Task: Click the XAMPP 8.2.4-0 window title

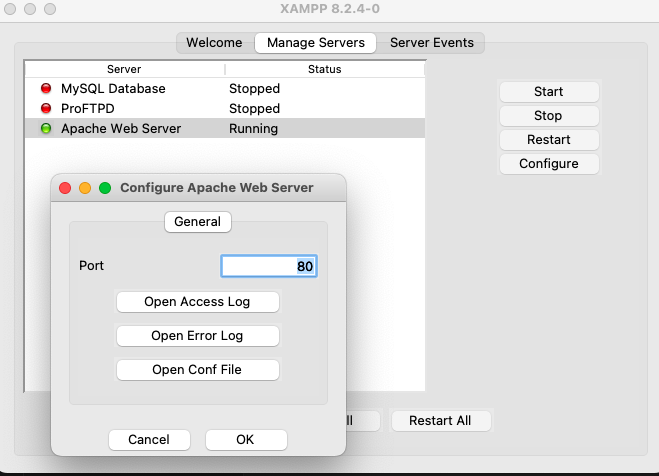Action: (x=330, y=9)
